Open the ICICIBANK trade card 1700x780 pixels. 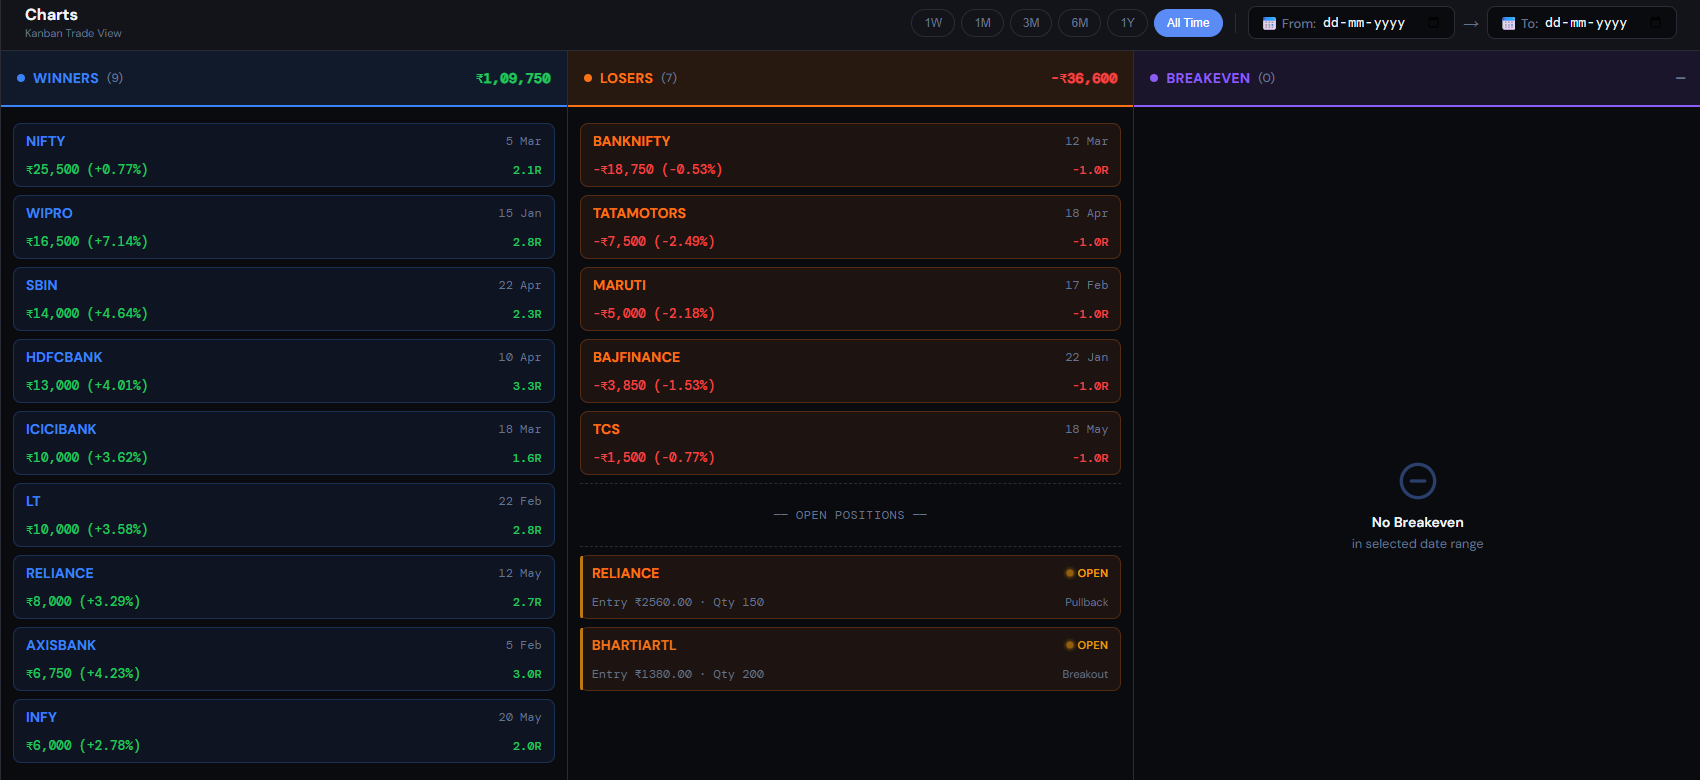tap(284, 443)
